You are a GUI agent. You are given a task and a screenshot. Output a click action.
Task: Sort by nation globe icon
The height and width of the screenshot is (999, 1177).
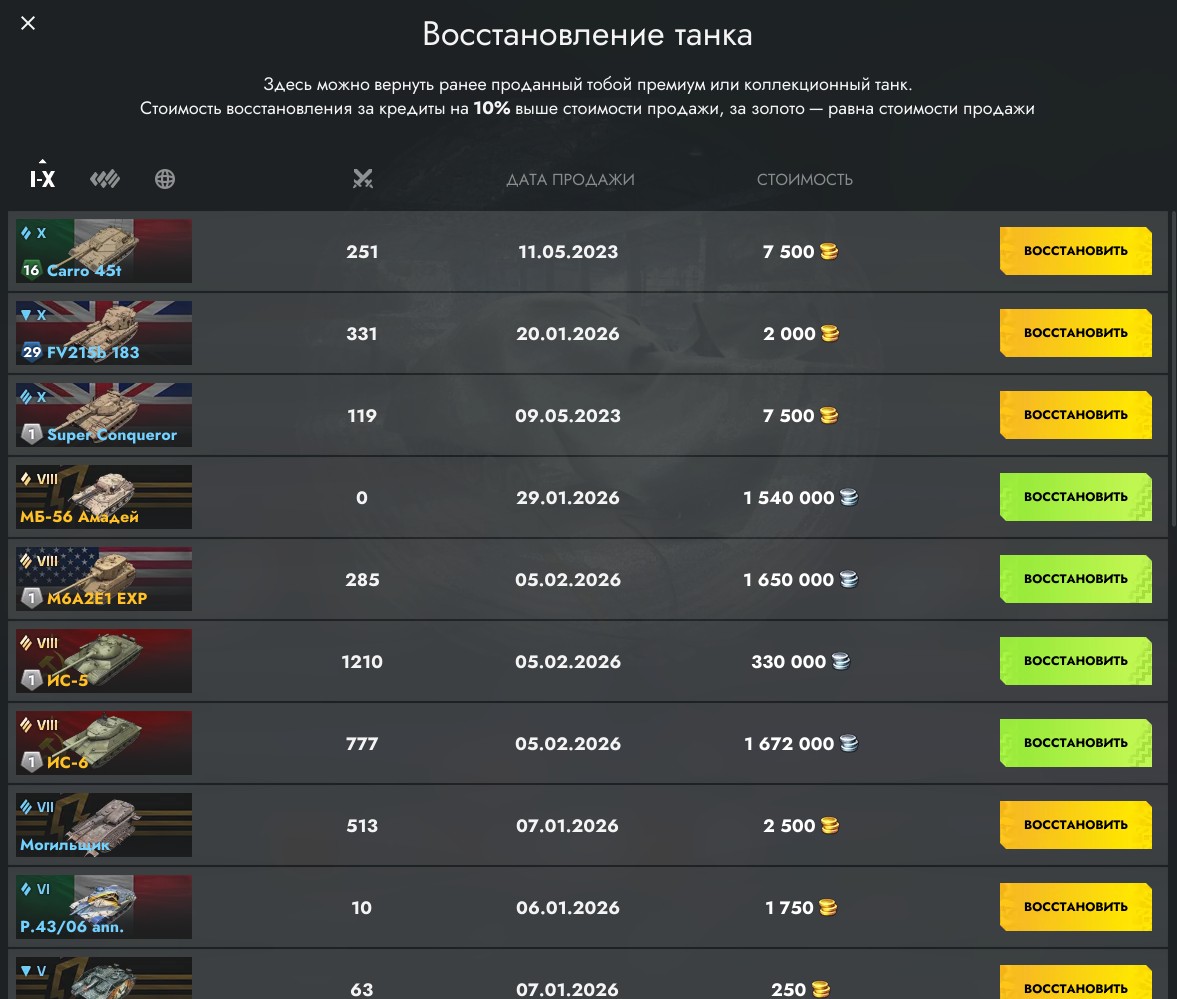click(x=165, y=179)
